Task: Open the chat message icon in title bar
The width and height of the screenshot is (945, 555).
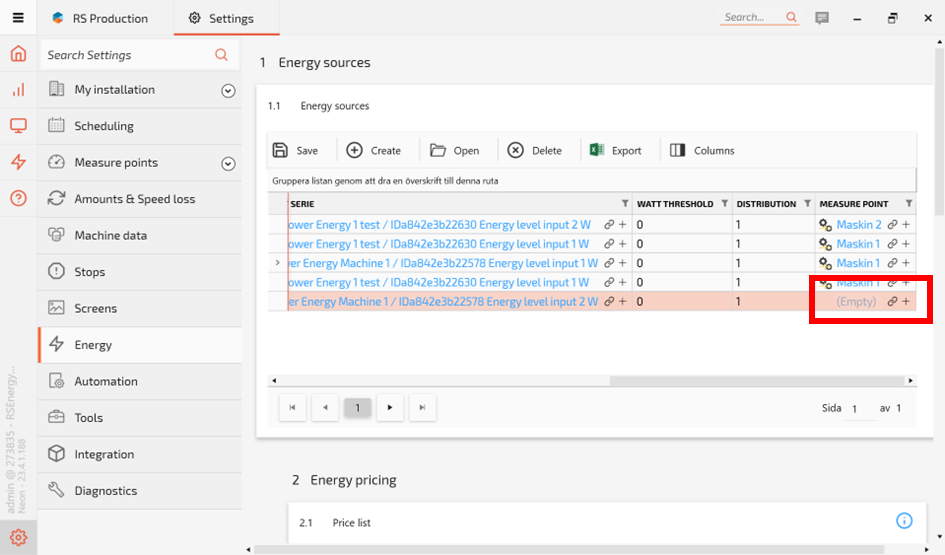Action: pyautogui.click(x=822, y=18)
